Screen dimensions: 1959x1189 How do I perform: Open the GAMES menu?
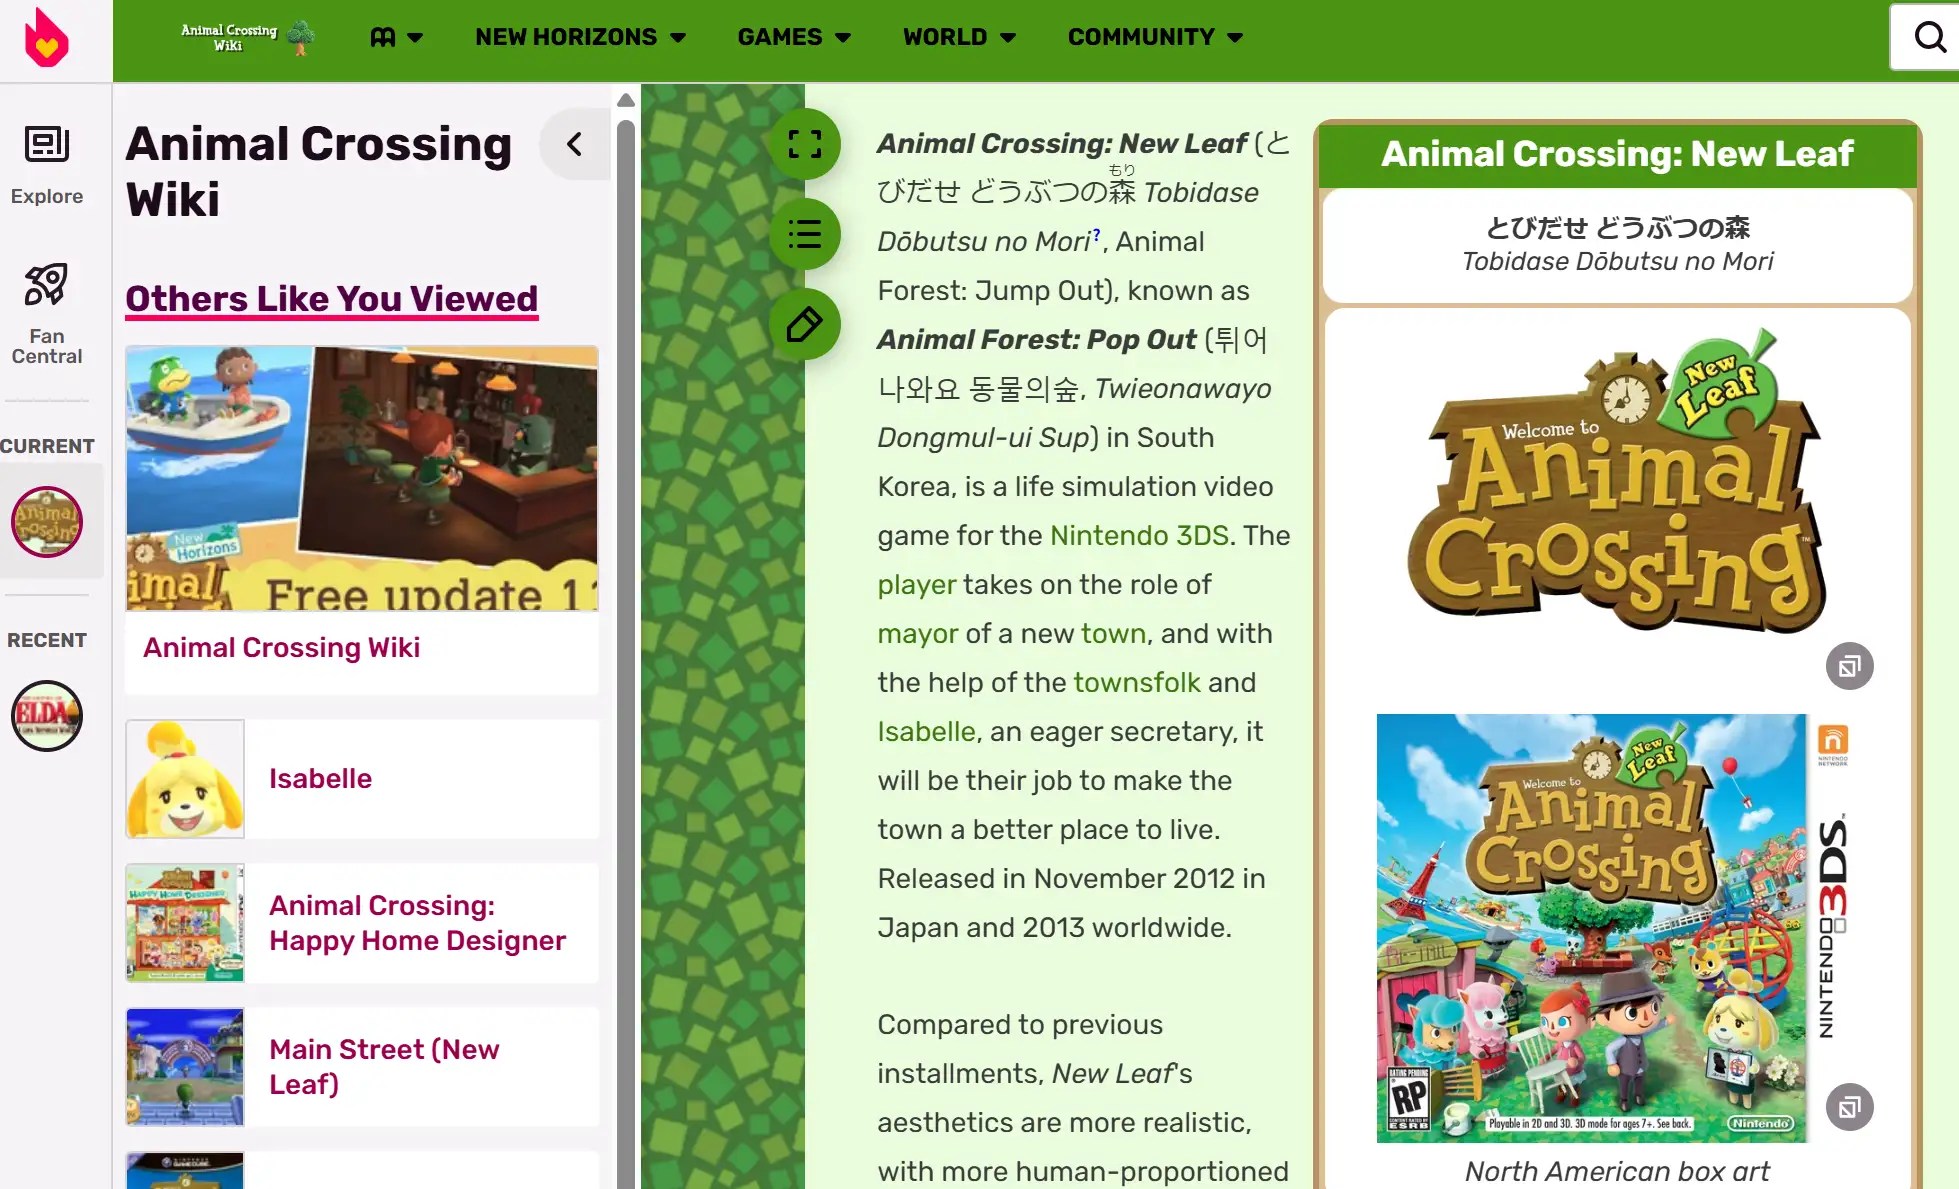coord(780,37)
